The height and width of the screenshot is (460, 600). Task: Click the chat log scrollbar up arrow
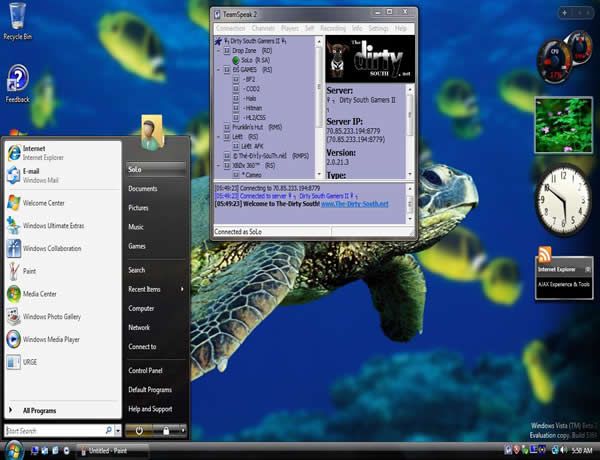(410, 189)
